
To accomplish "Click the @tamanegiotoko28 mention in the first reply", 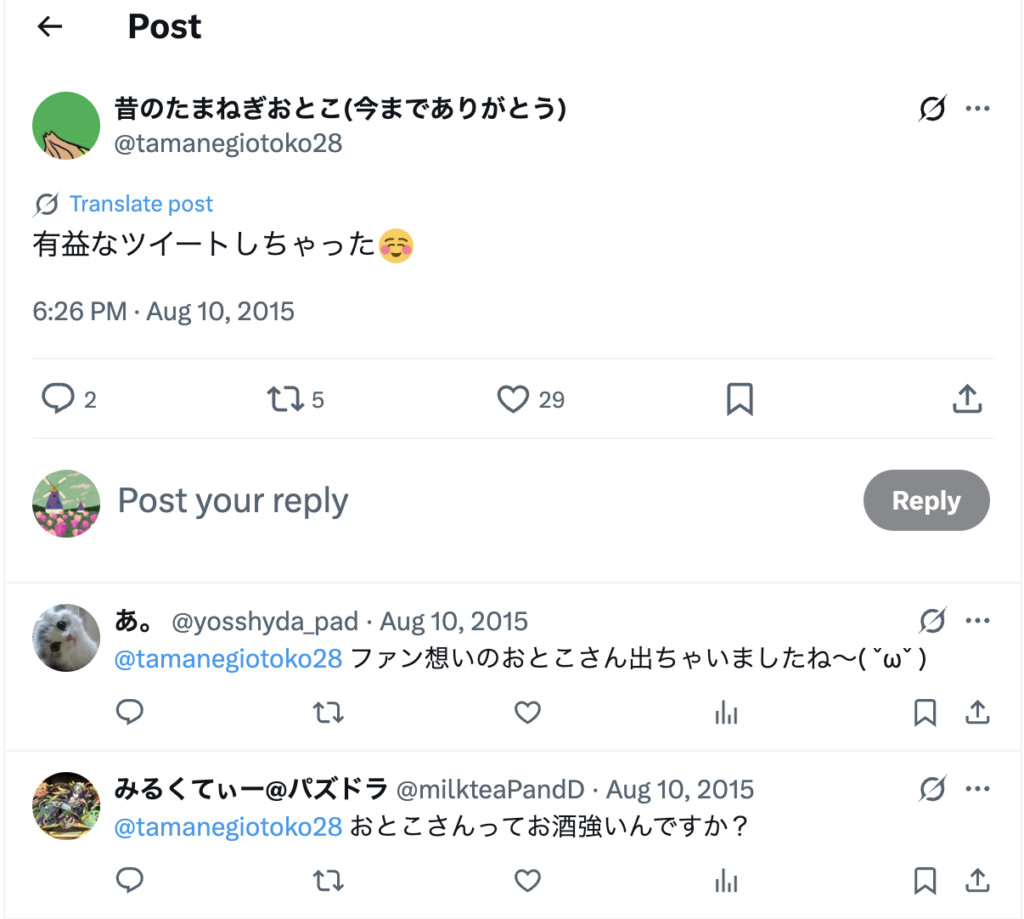I will click(229, 658).
